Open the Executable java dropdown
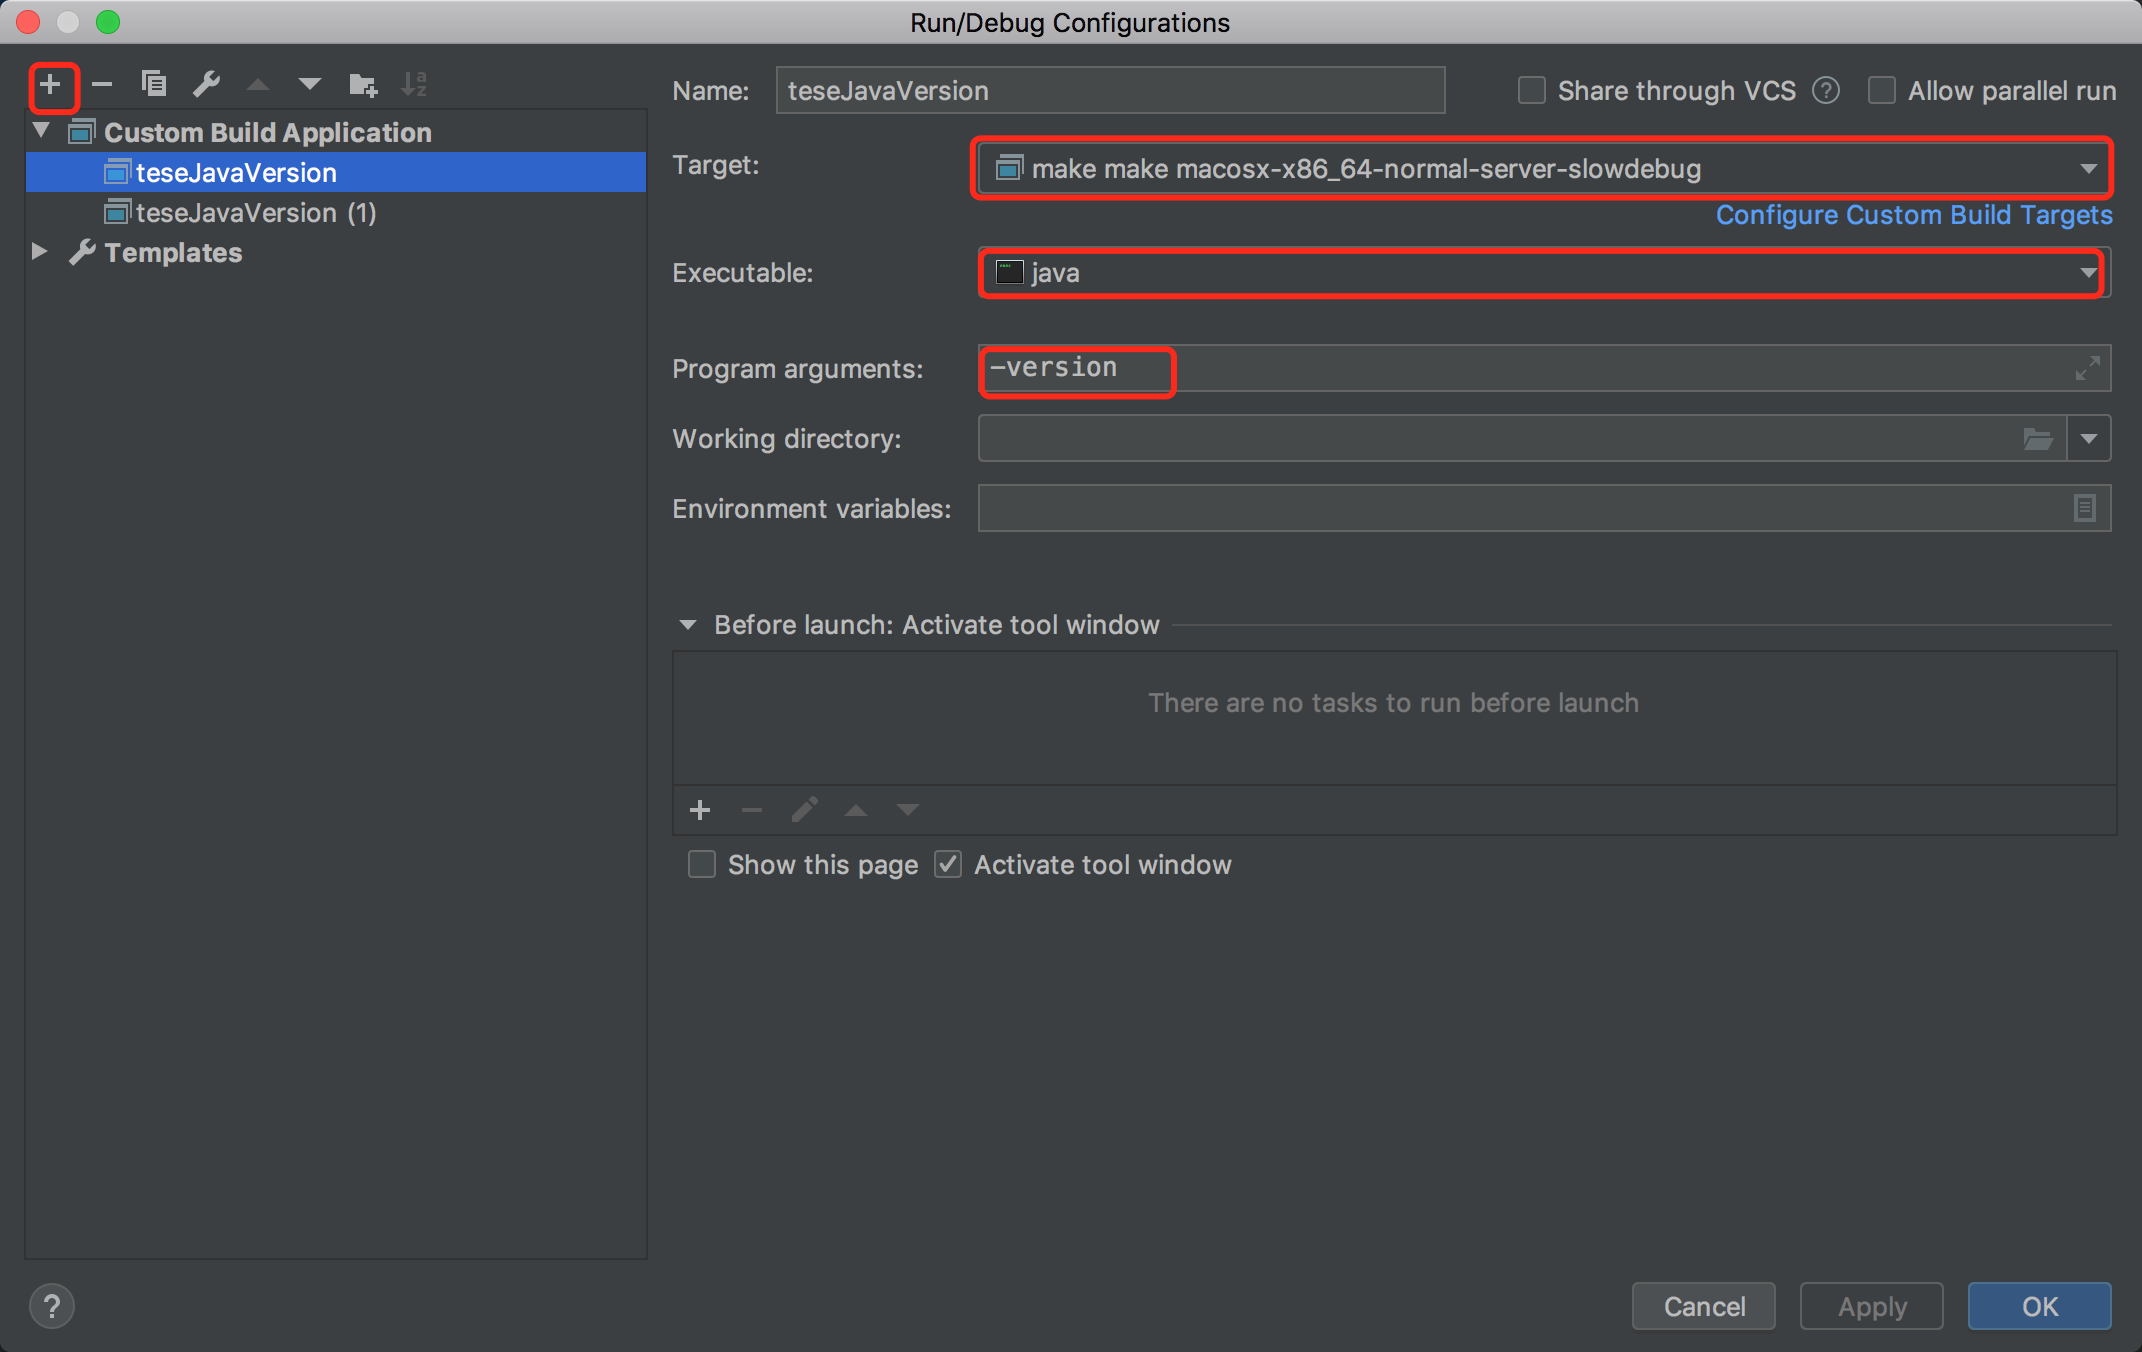 coord(2088,273)
